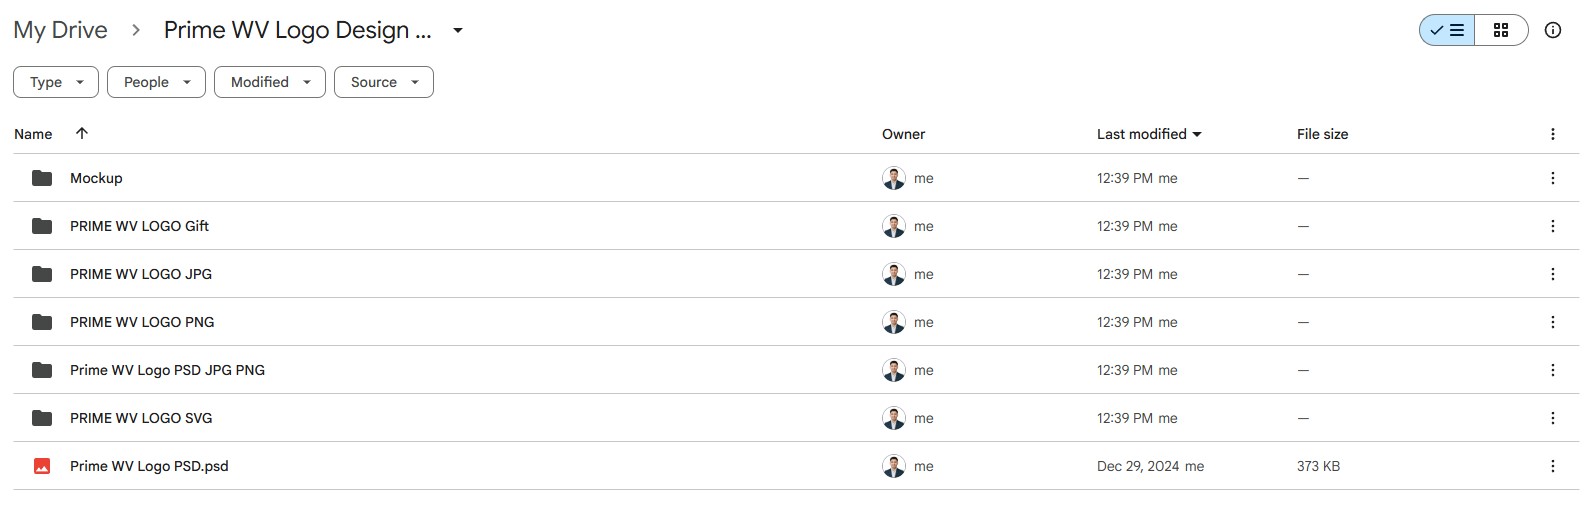Select the PRIME WV LOGO SVG folder row
This screenshot has width=1590, height=525.
pos(796,418)
